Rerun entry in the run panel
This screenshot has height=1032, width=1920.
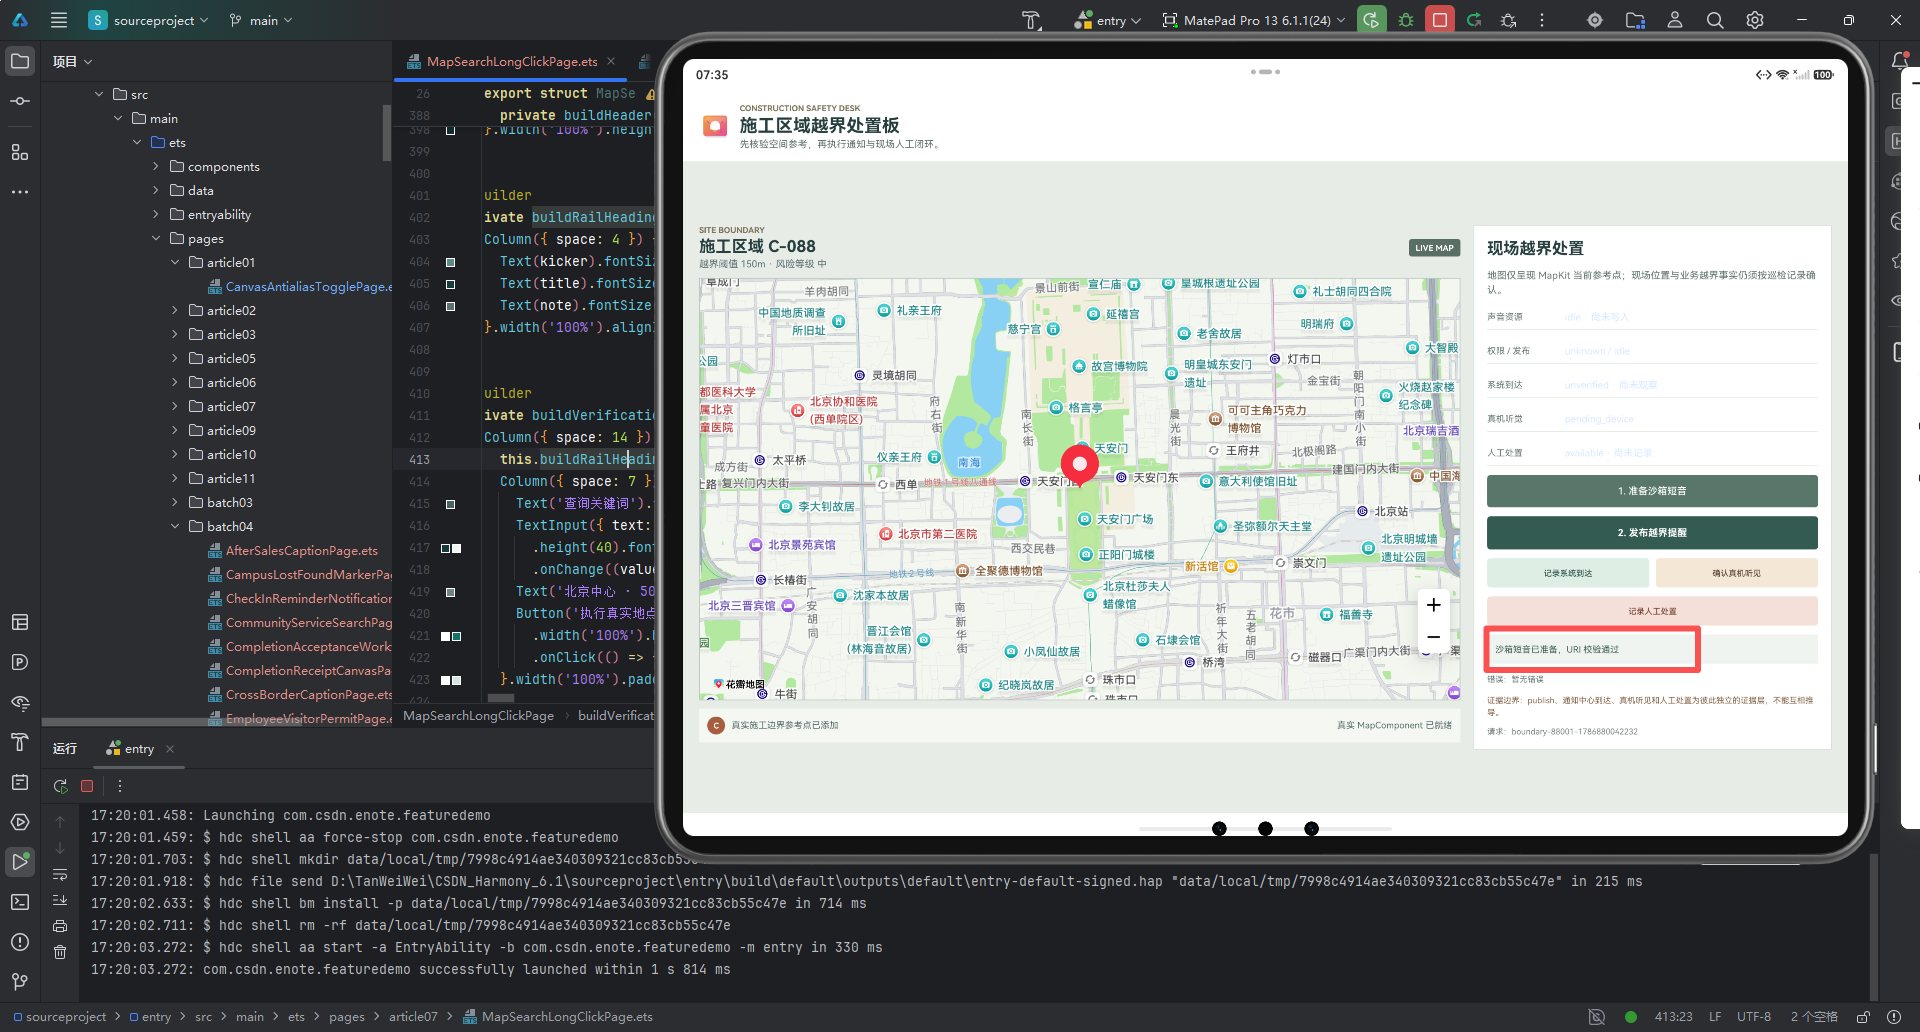tap(61, 786)
